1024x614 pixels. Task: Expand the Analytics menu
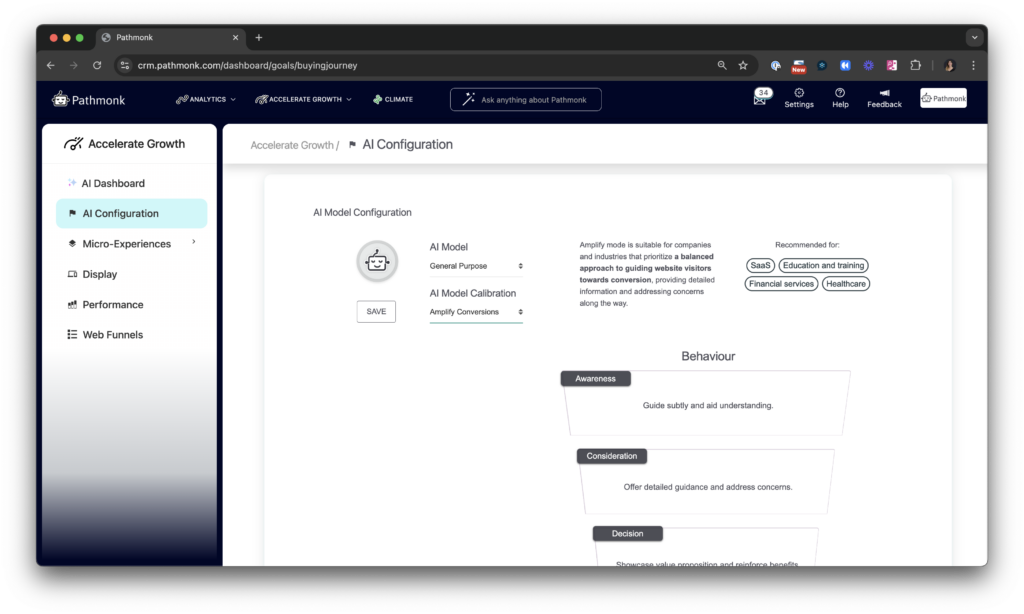point(206,99)
